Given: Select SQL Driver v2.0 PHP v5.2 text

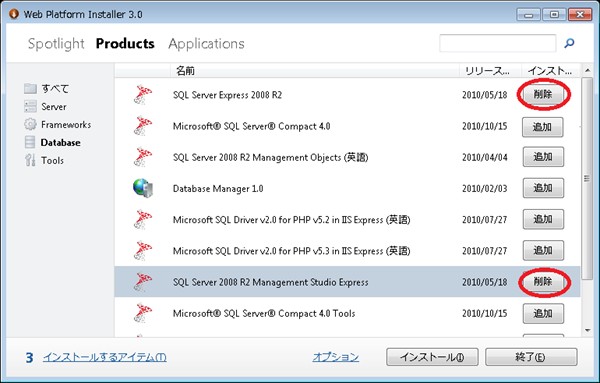Looking at the screenshot, I should pyautogui.click(x=291, y=219).
